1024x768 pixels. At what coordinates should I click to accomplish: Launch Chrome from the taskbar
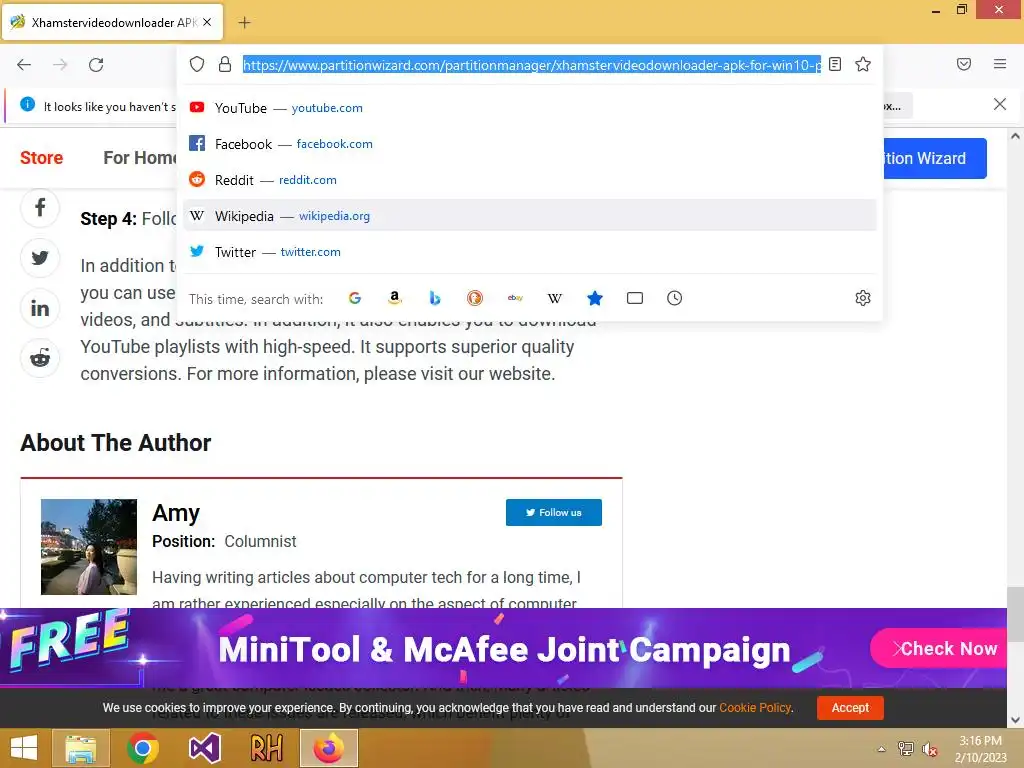tap(143, 748)
